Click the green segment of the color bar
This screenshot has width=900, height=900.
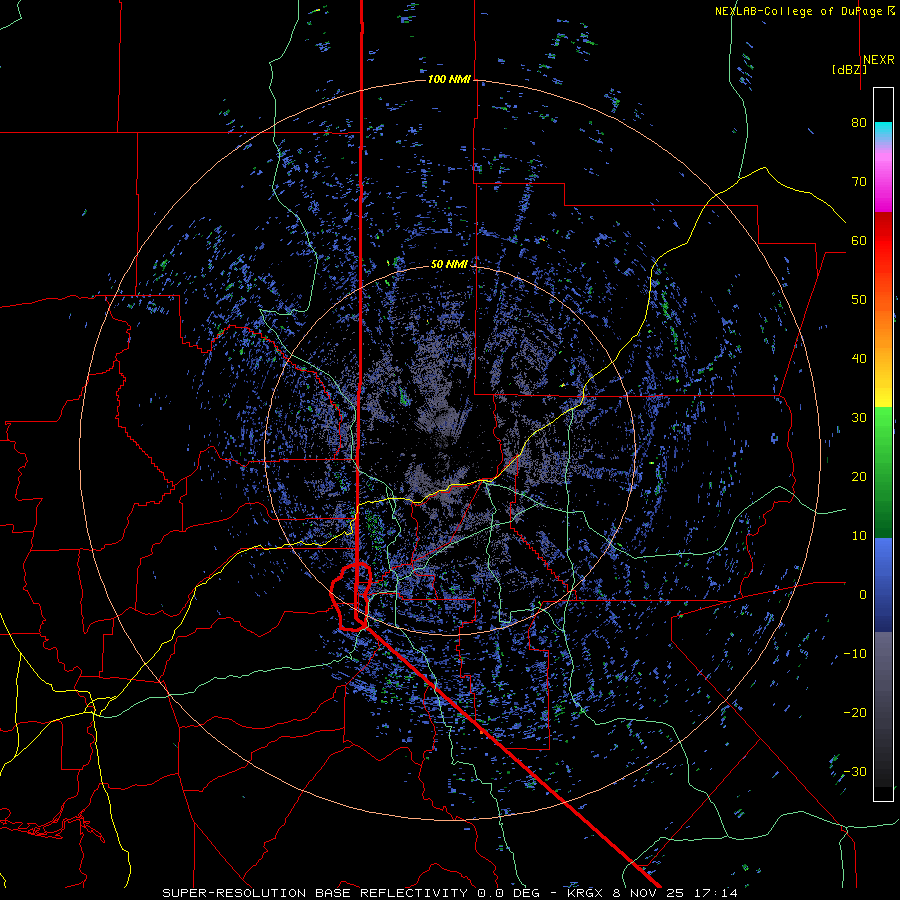[x=883, y=472]
